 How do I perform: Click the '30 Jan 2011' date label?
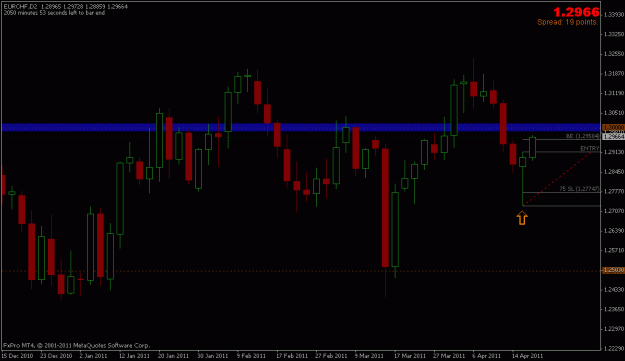pyautogui.click(x=213, y=355)
